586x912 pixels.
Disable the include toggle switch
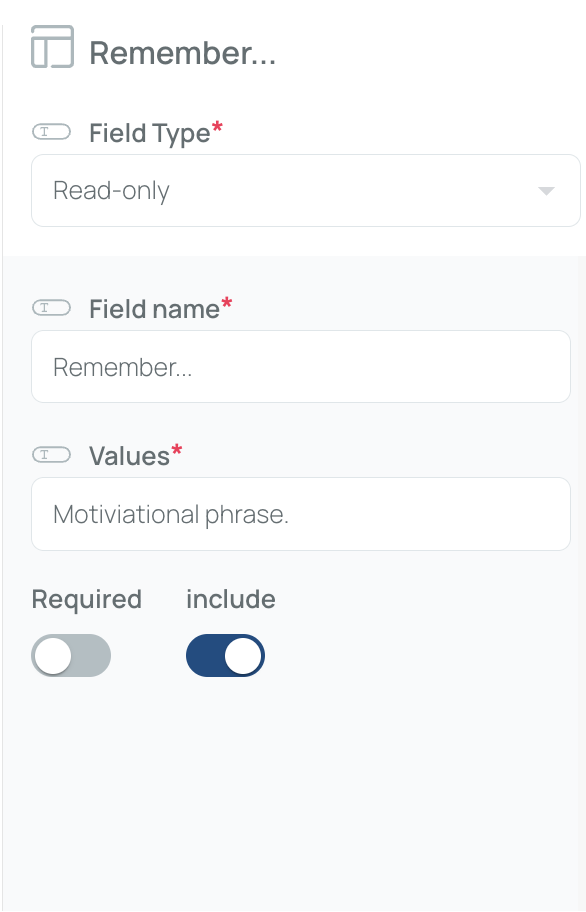pyautogui.click(x=226, y=656)
